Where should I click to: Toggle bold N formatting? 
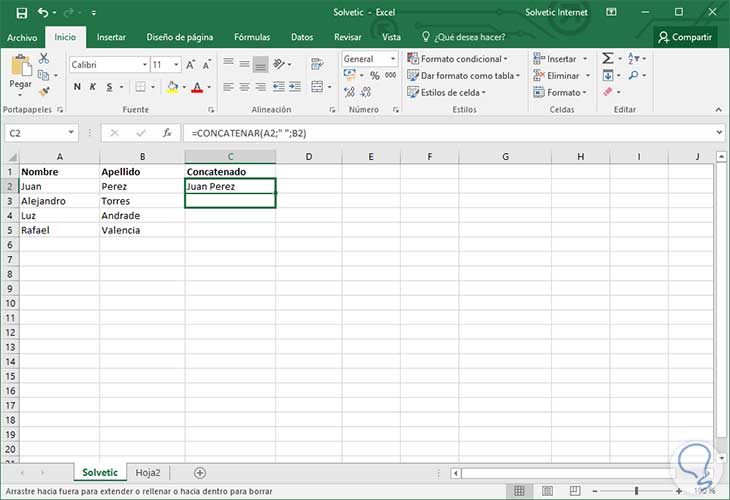[x=77, y=87]
